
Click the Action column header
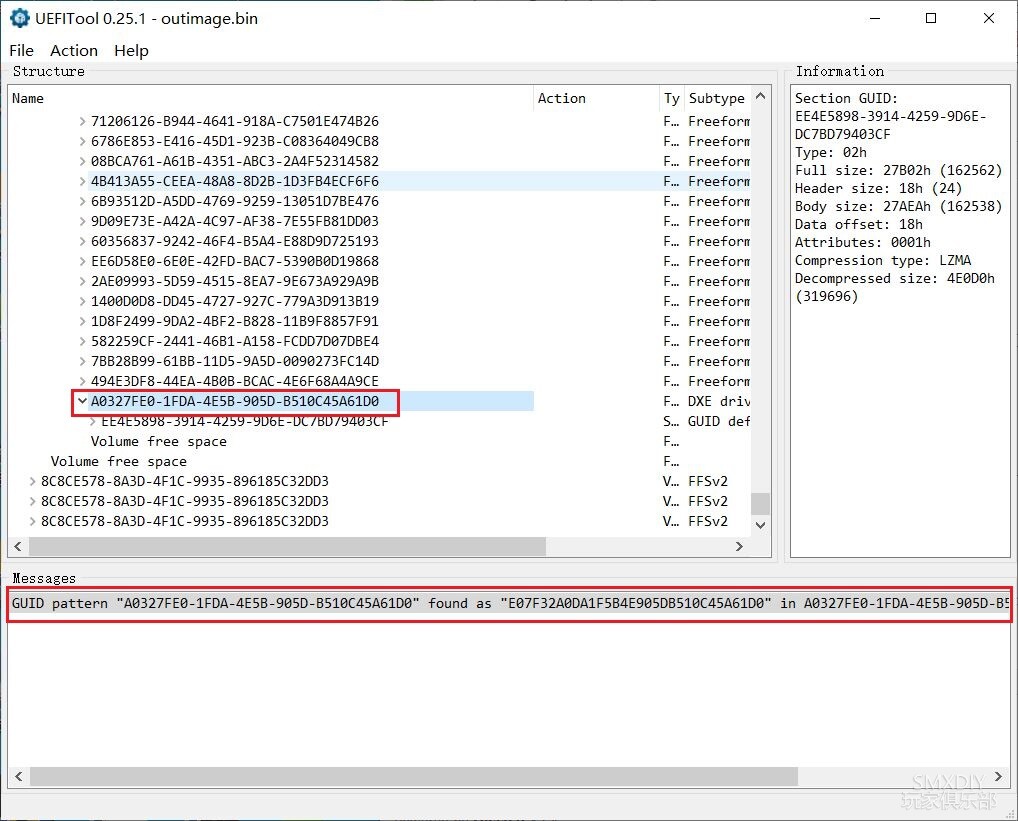pyautogui.click(x=596, y=98)
